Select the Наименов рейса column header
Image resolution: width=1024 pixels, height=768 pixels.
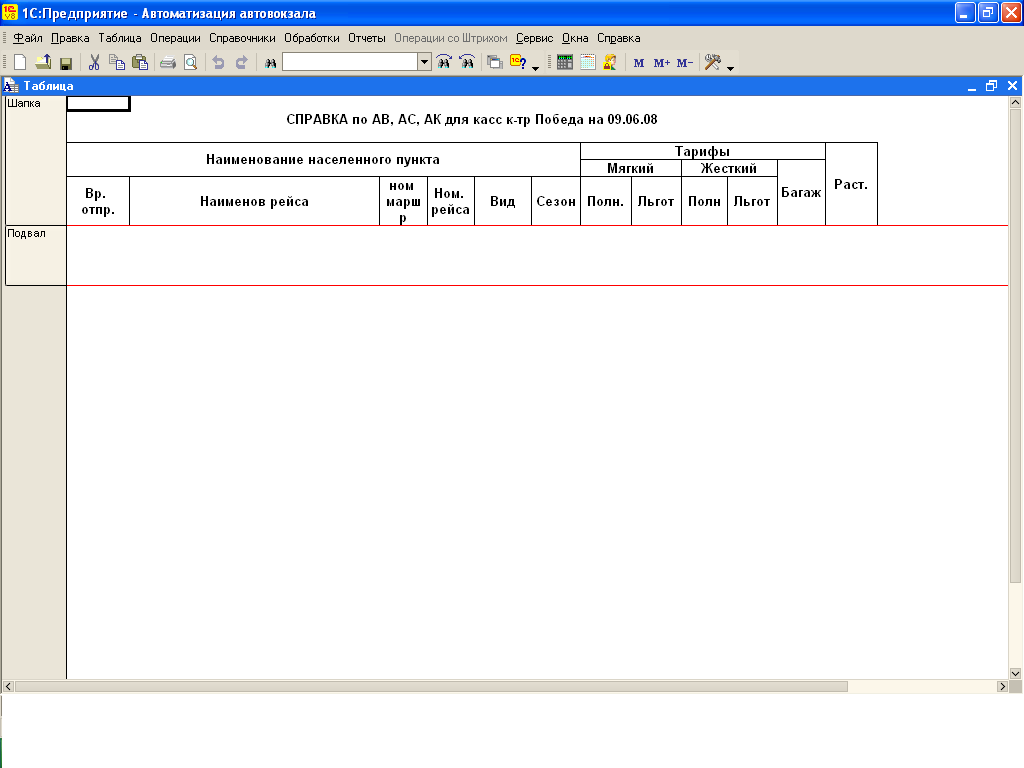(254, 201)
